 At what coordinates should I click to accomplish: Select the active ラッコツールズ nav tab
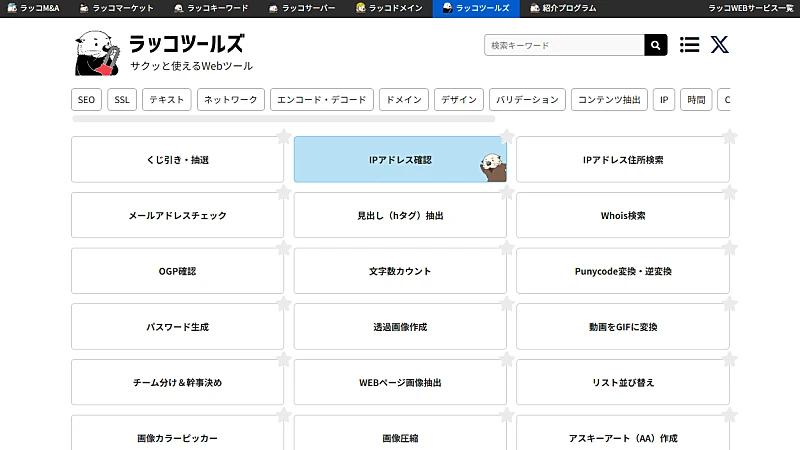[x=476, y=8]
